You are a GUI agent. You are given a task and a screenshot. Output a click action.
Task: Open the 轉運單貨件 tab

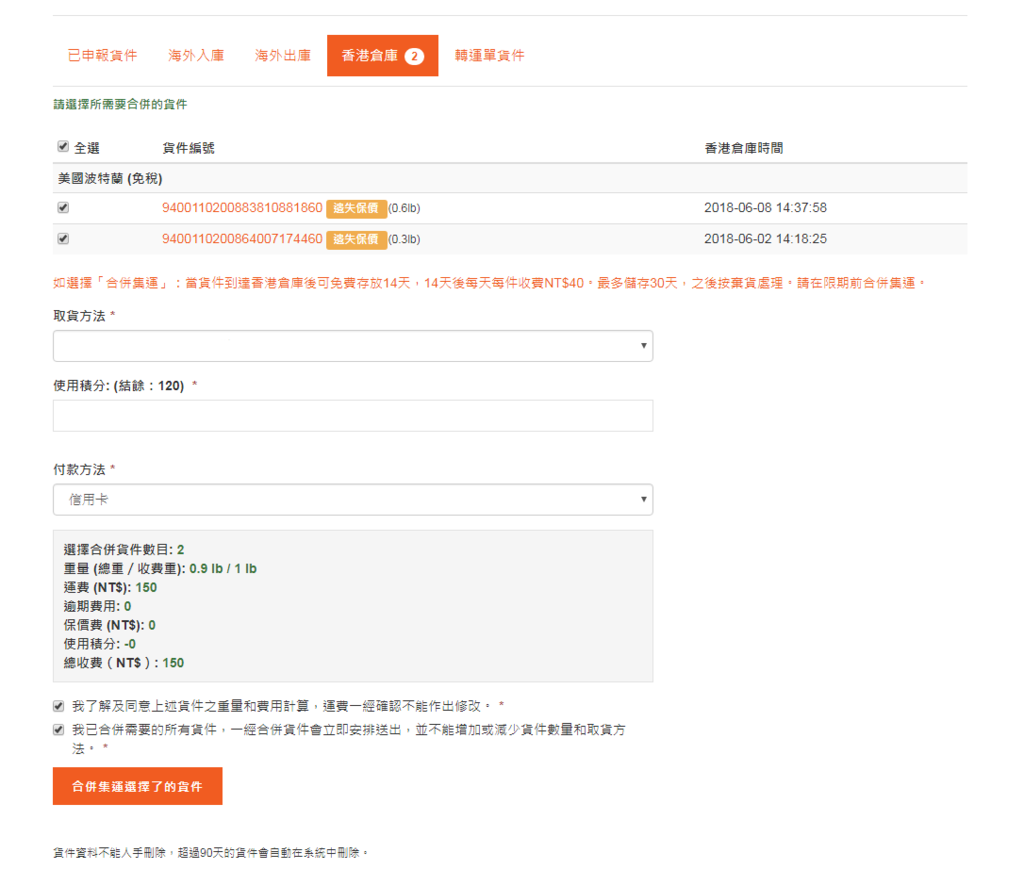489,56
